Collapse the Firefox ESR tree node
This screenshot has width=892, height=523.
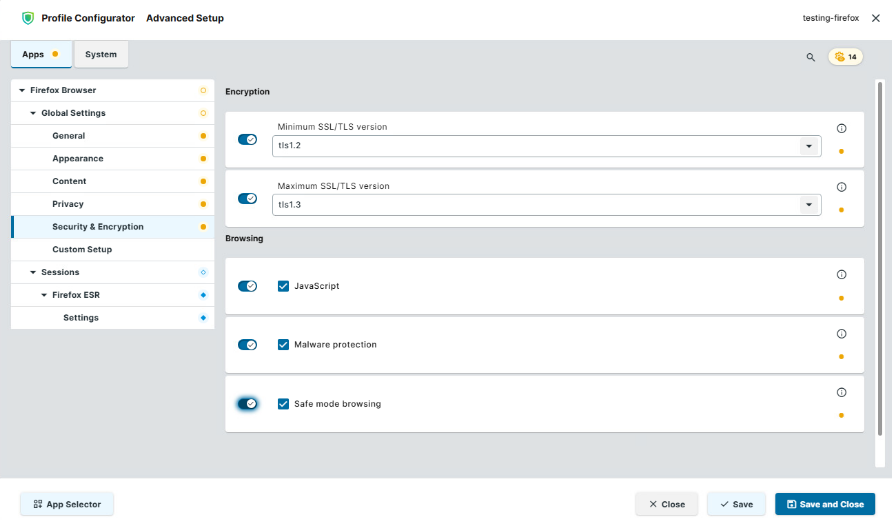tap(44, 295)
